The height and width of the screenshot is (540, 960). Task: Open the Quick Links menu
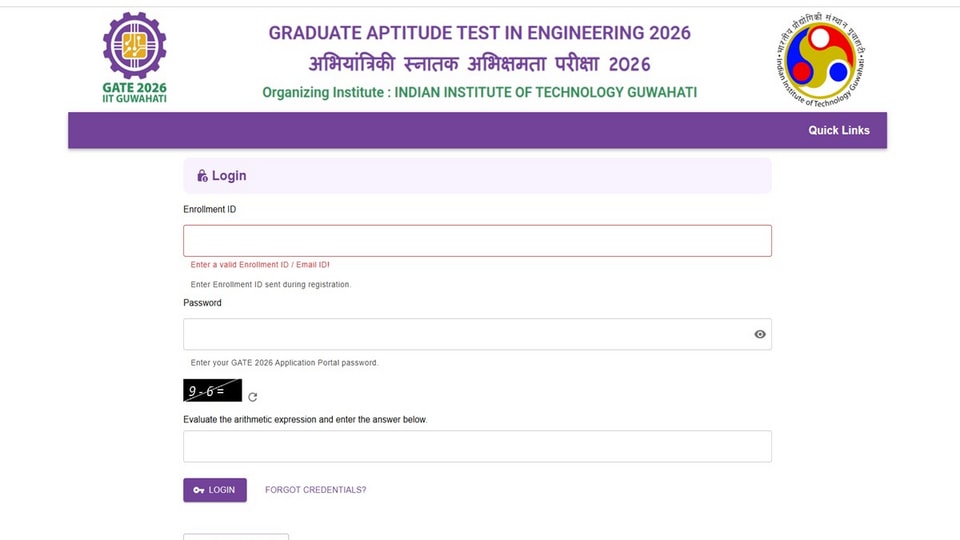click(x=839, y=130)
